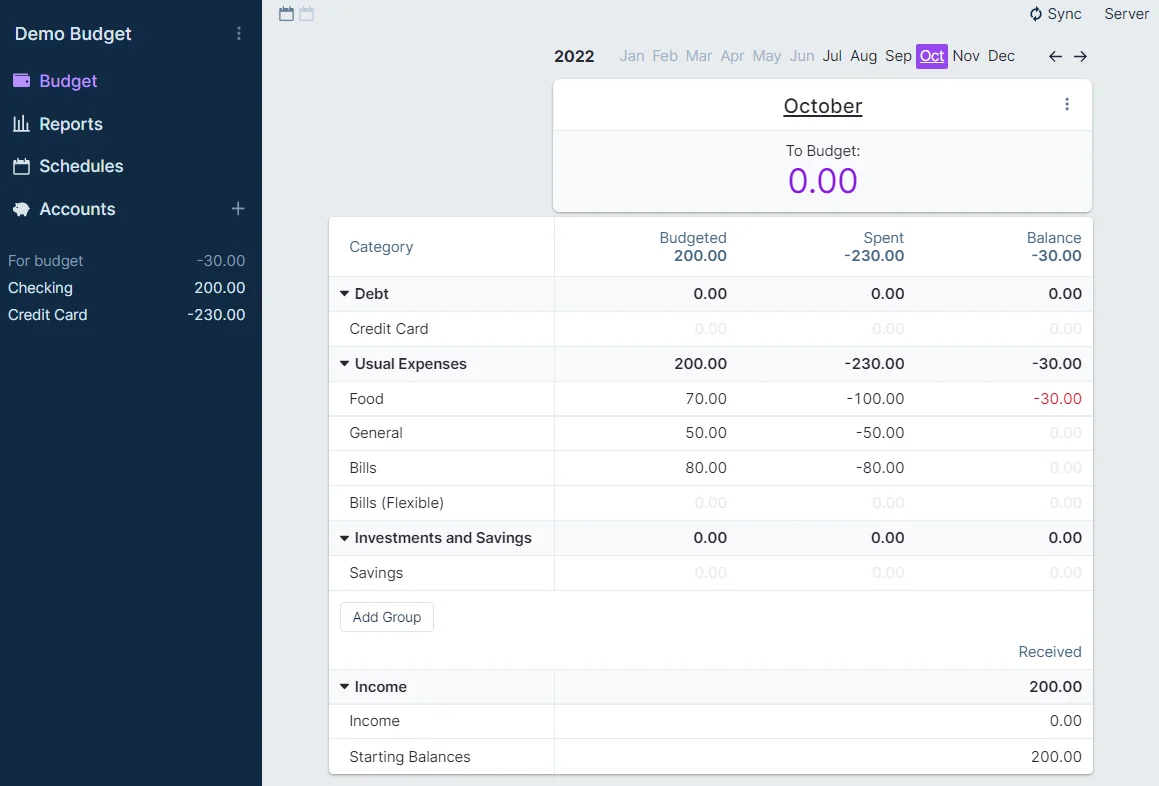The image size is (1159, 786).
Task: Collapse the Investments and Savings group
Action: pos(345,538)
